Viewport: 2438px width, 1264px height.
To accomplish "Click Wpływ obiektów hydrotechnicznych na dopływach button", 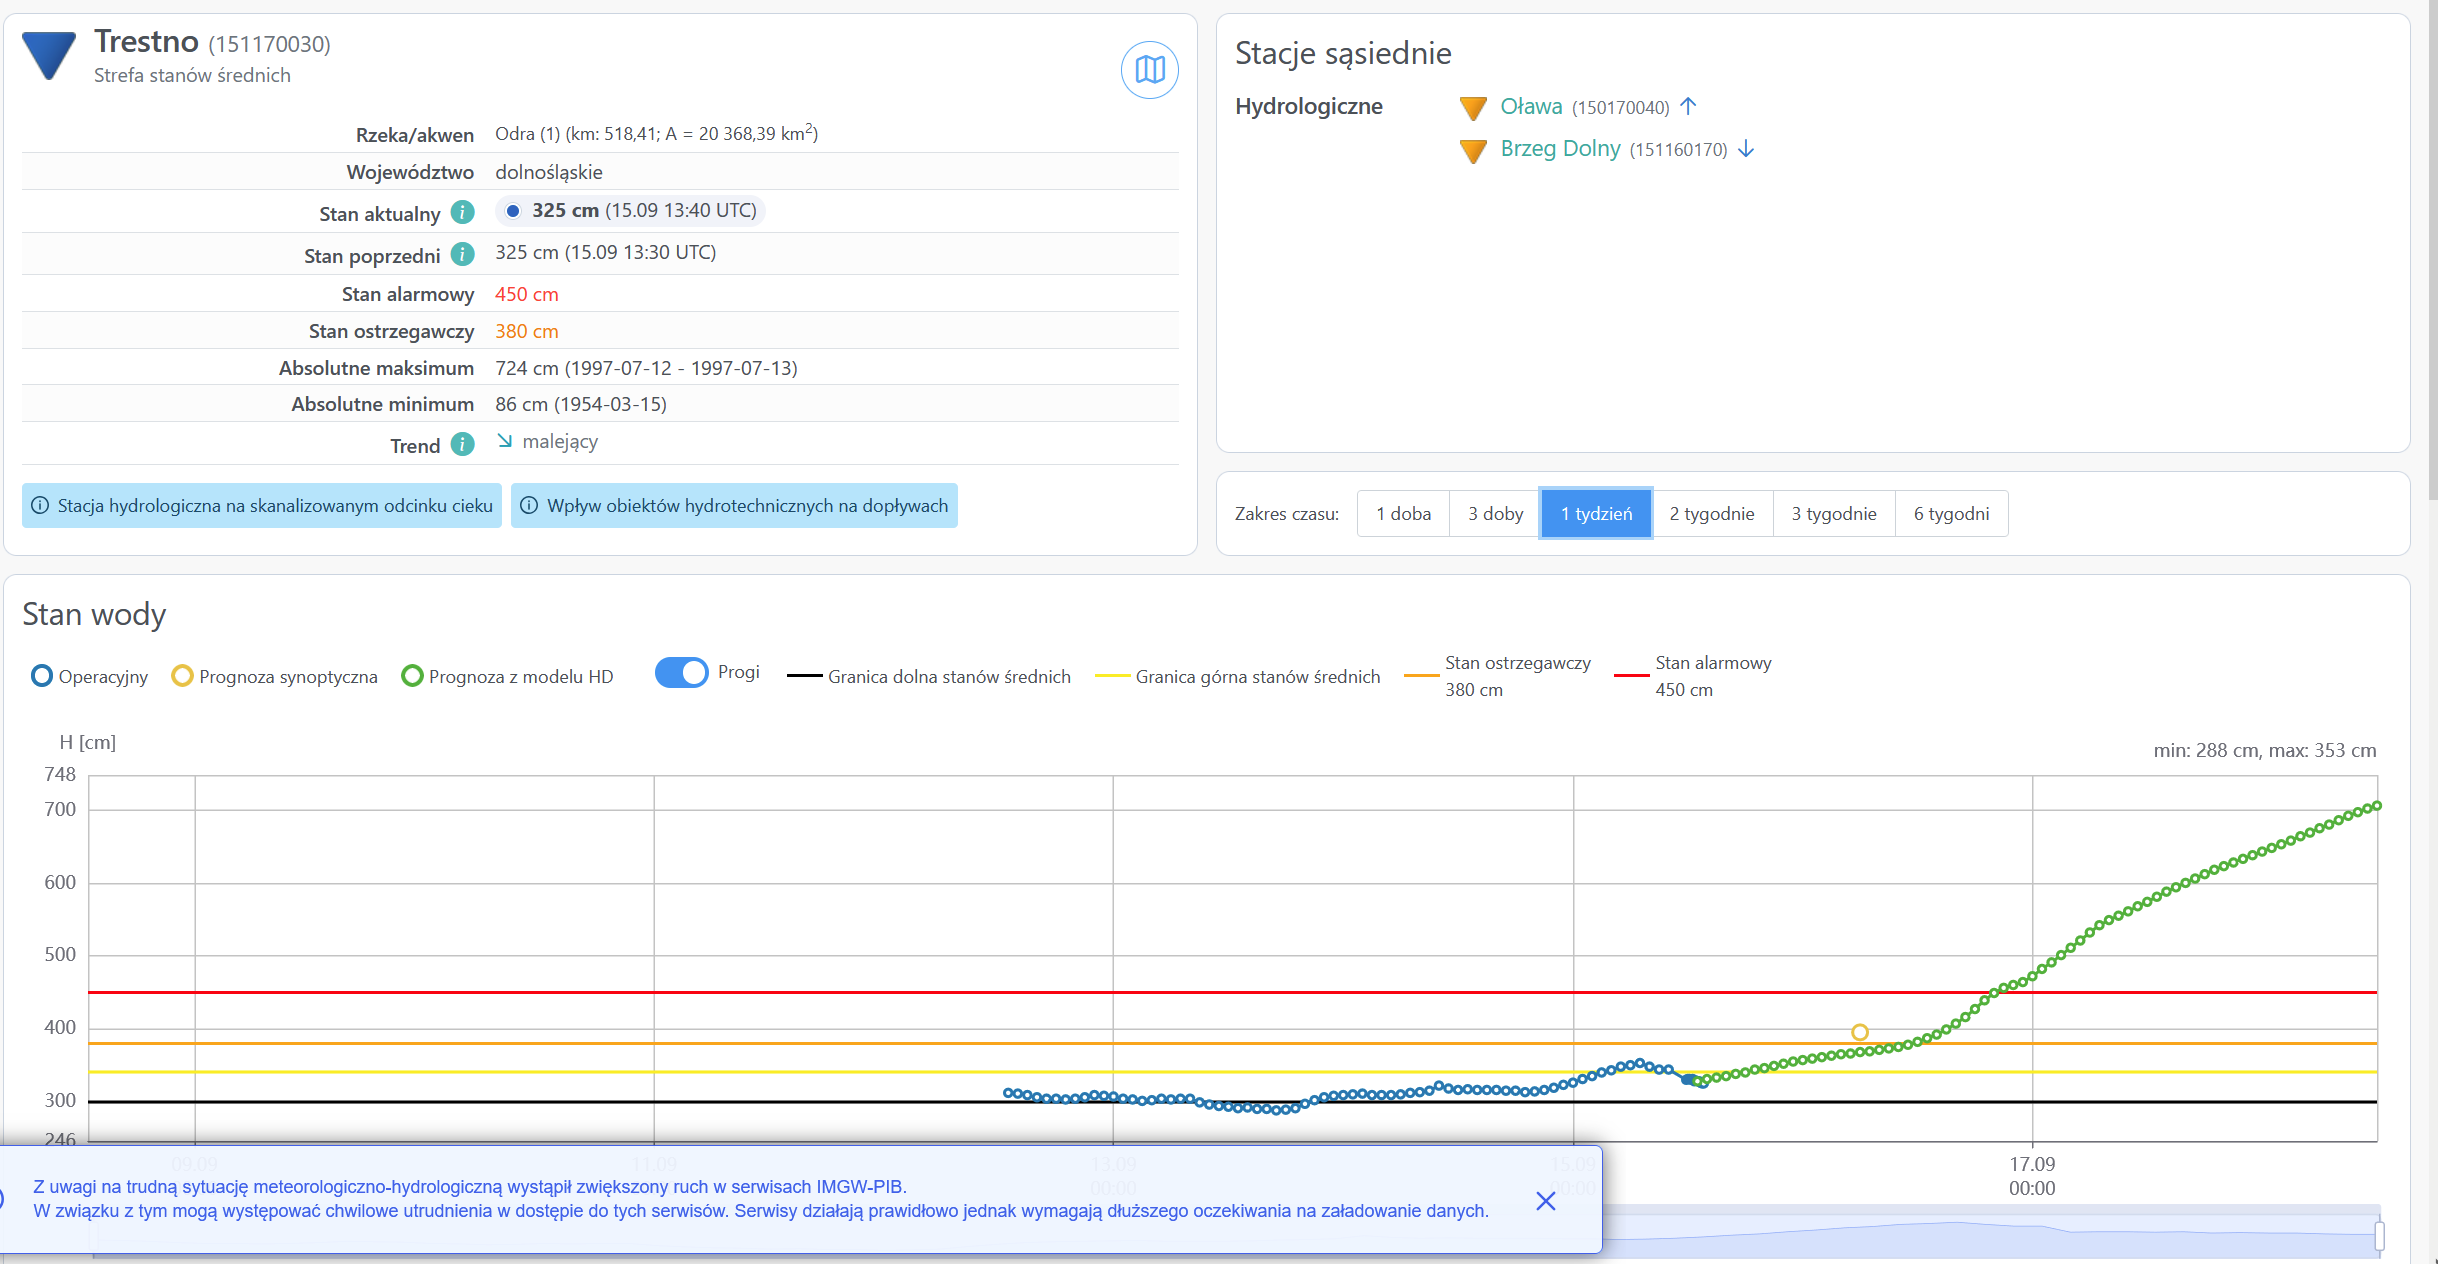I will 734,506.
